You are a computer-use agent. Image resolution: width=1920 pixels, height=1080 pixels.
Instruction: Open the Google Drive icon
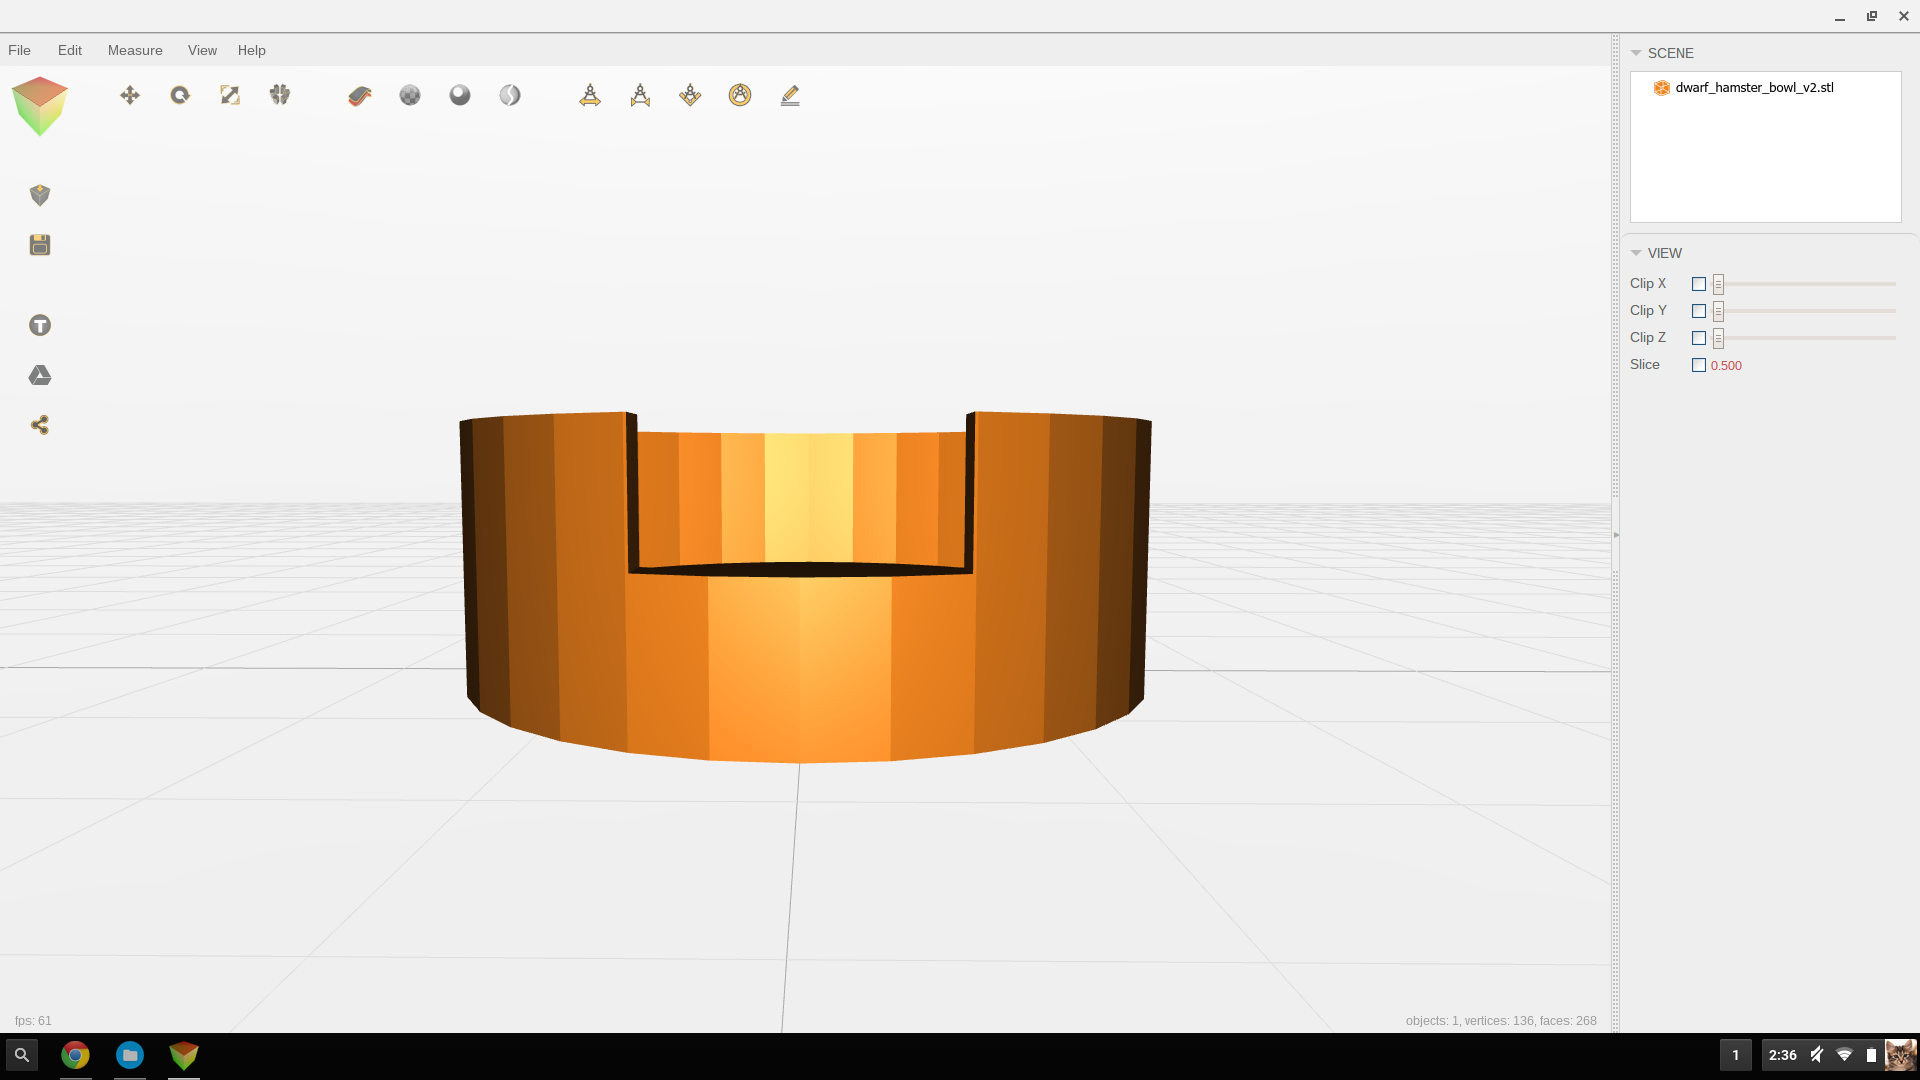[x=40, y=375]
